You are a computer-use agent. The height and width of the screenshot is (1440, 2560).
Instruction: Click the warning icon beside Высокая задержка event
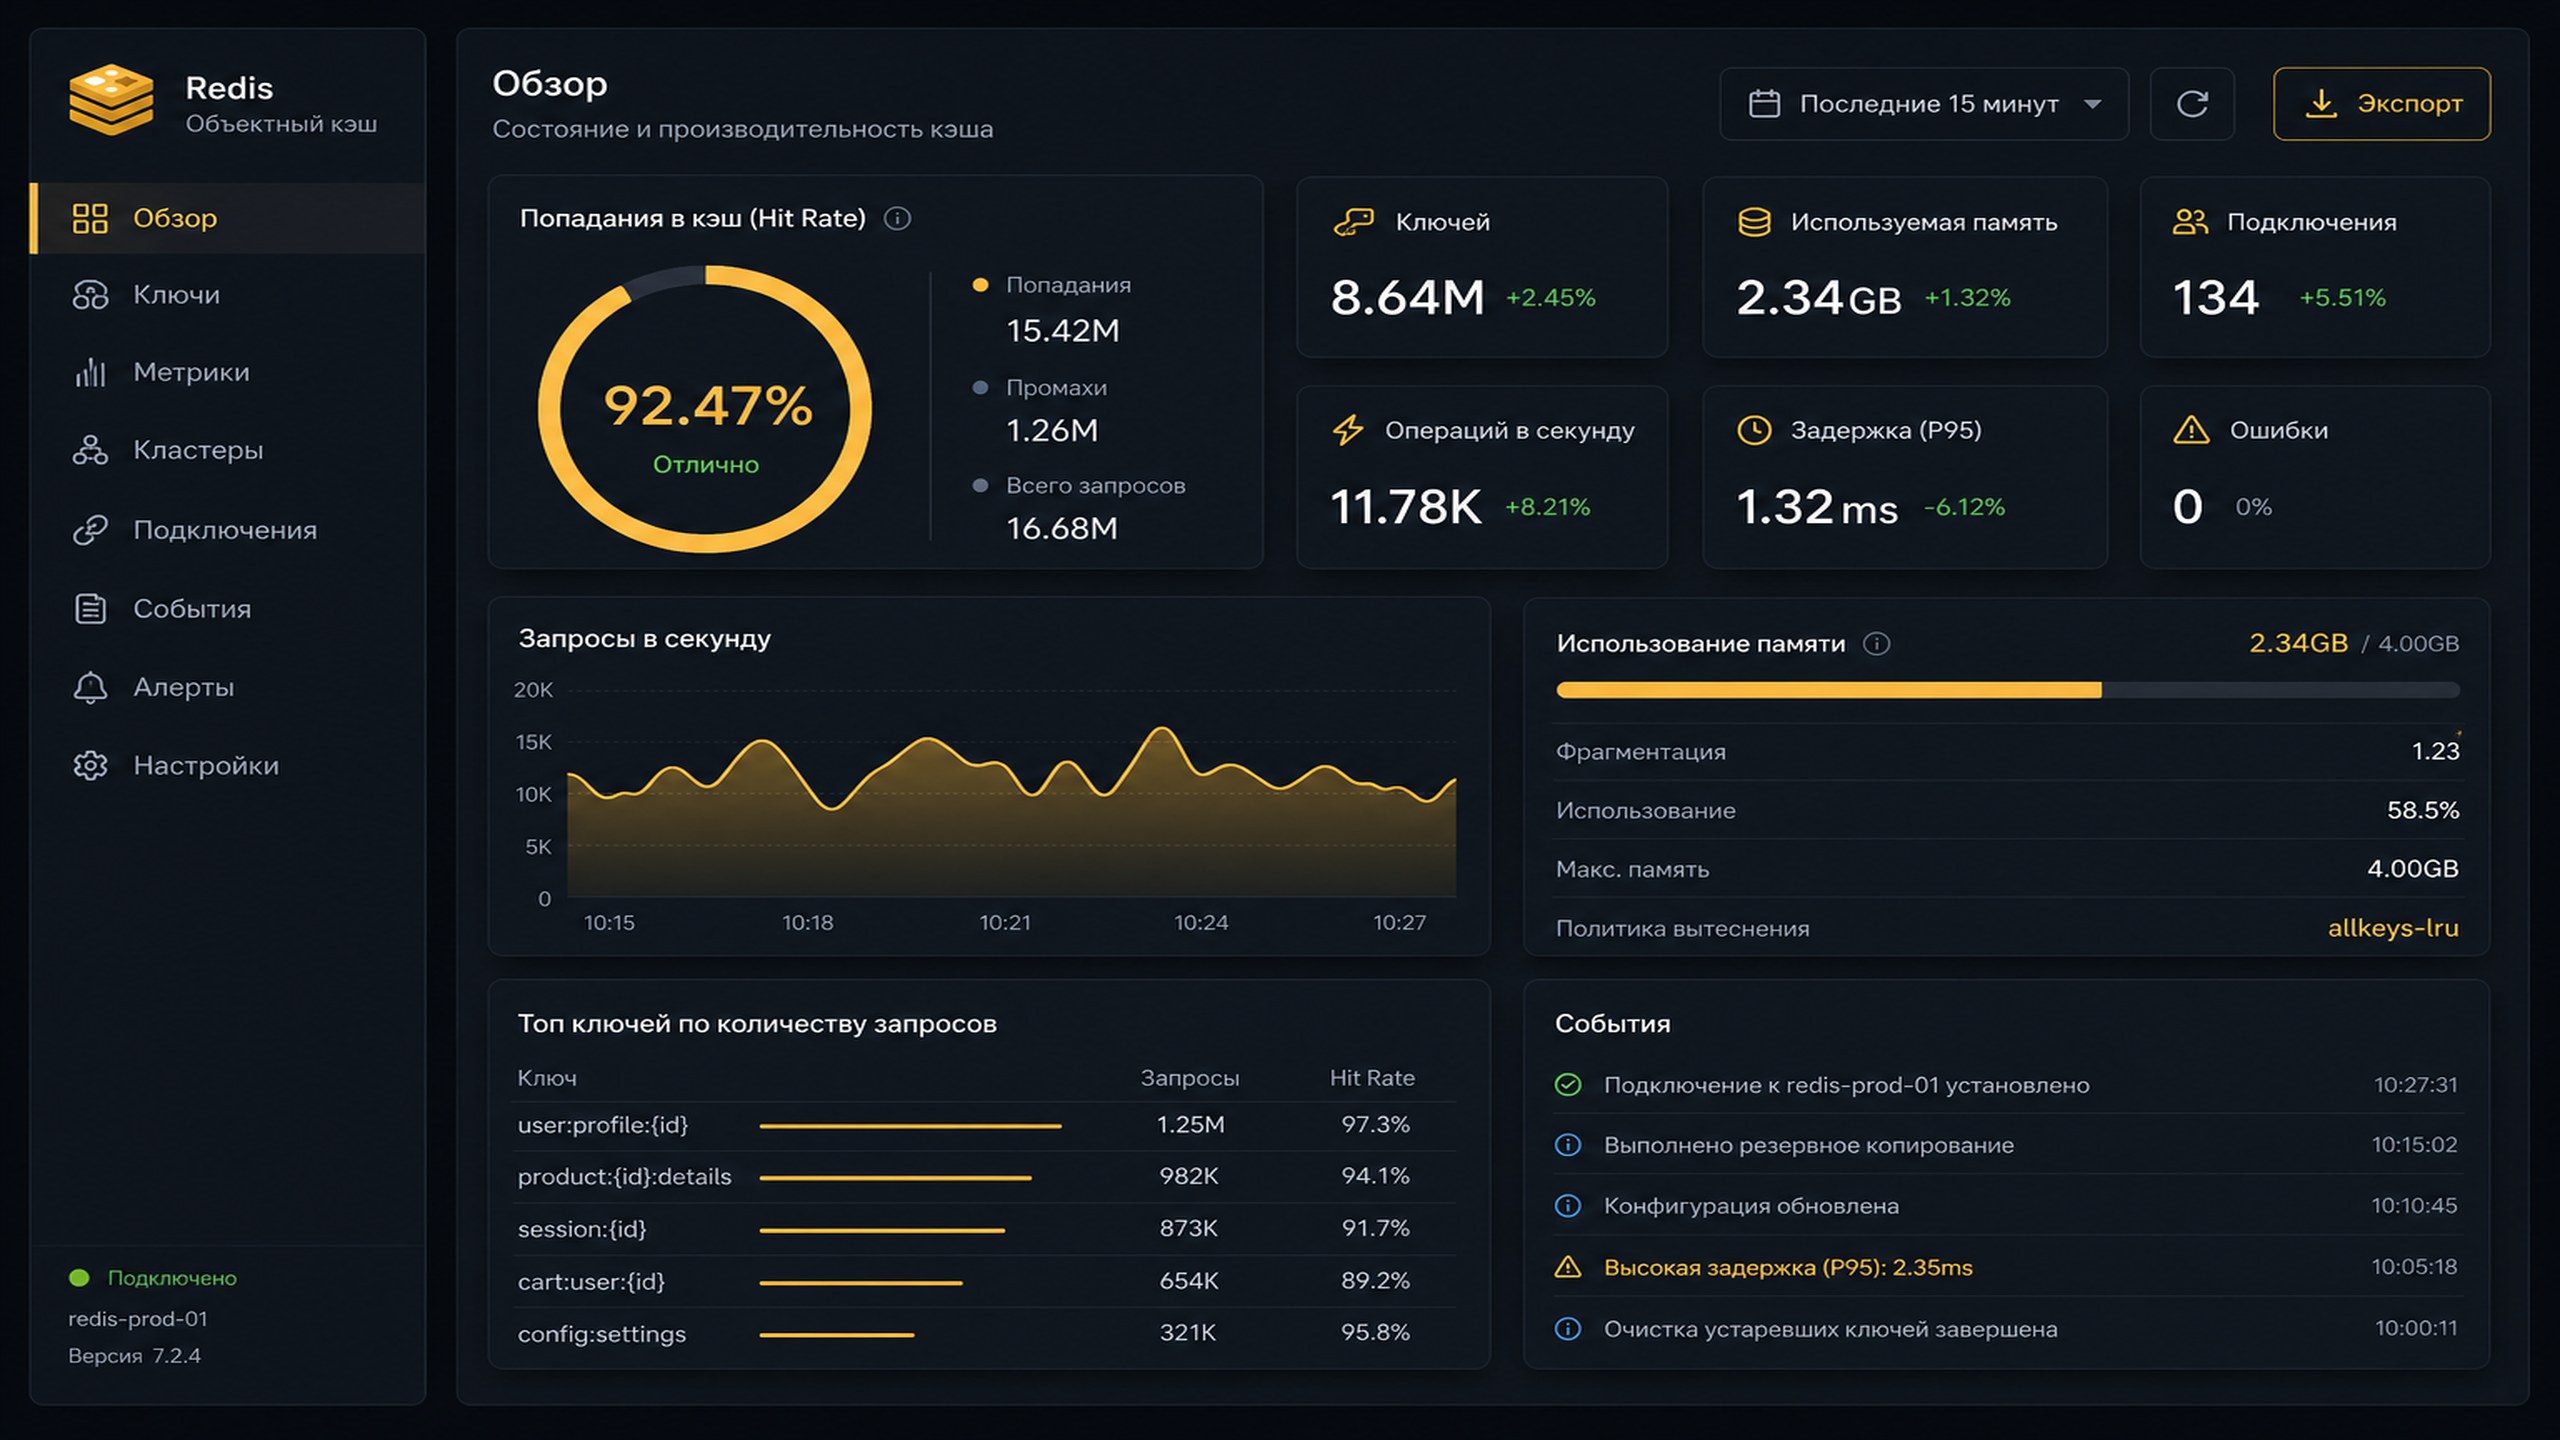coord(1568,1267)
